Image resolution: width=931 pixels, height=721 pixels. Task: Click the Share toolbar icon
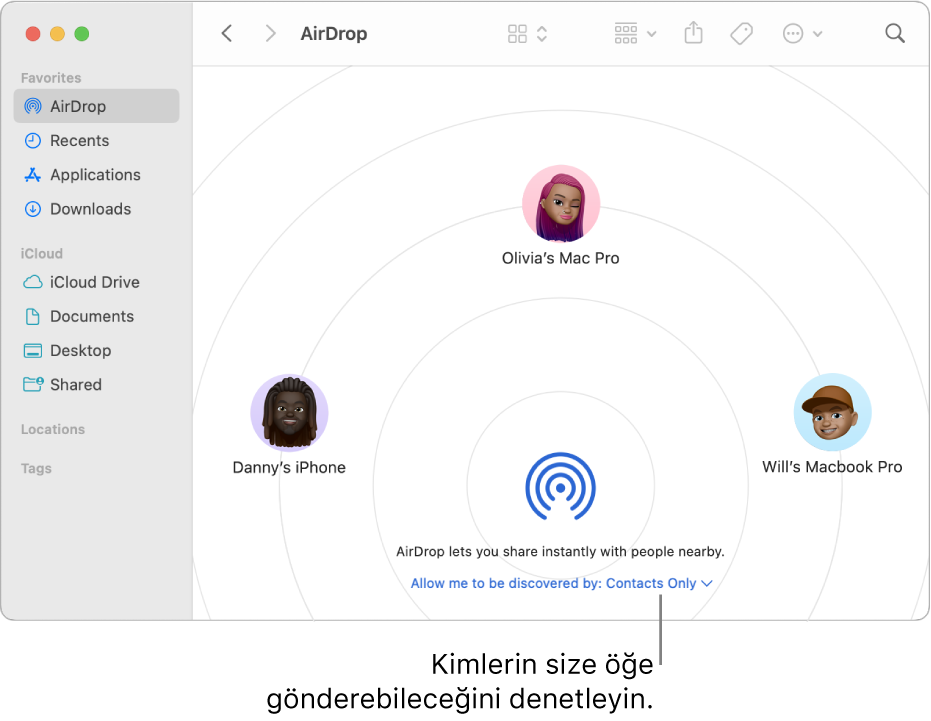(693, 33)
